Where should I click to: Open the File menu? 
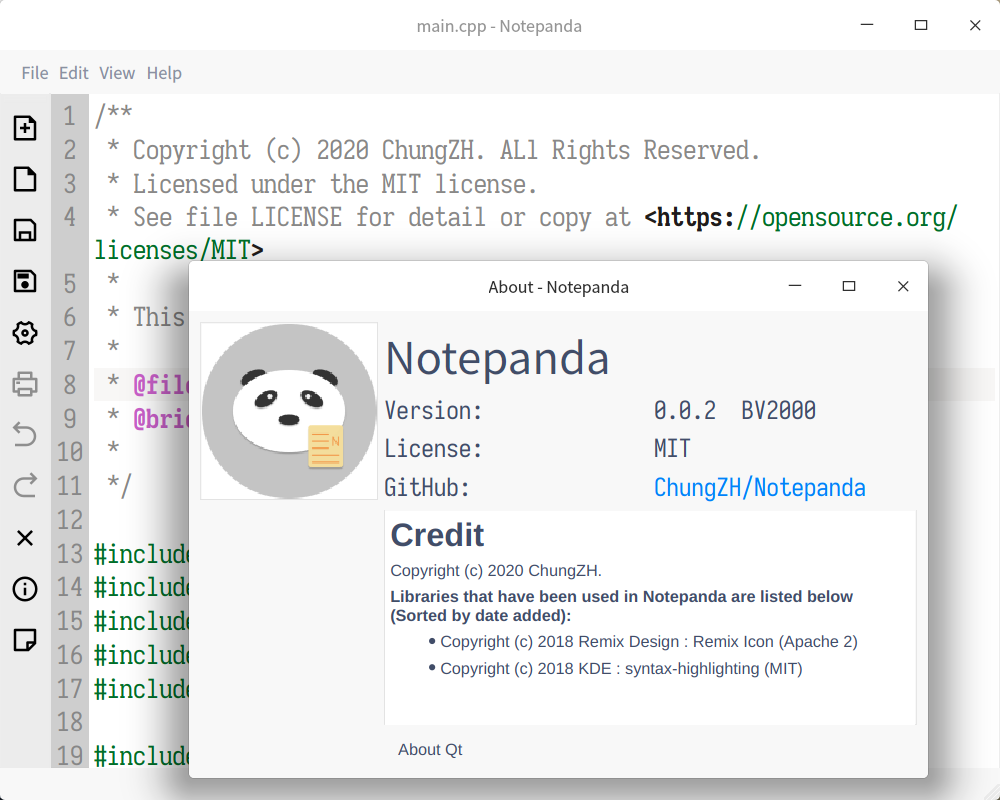point(35,73)
